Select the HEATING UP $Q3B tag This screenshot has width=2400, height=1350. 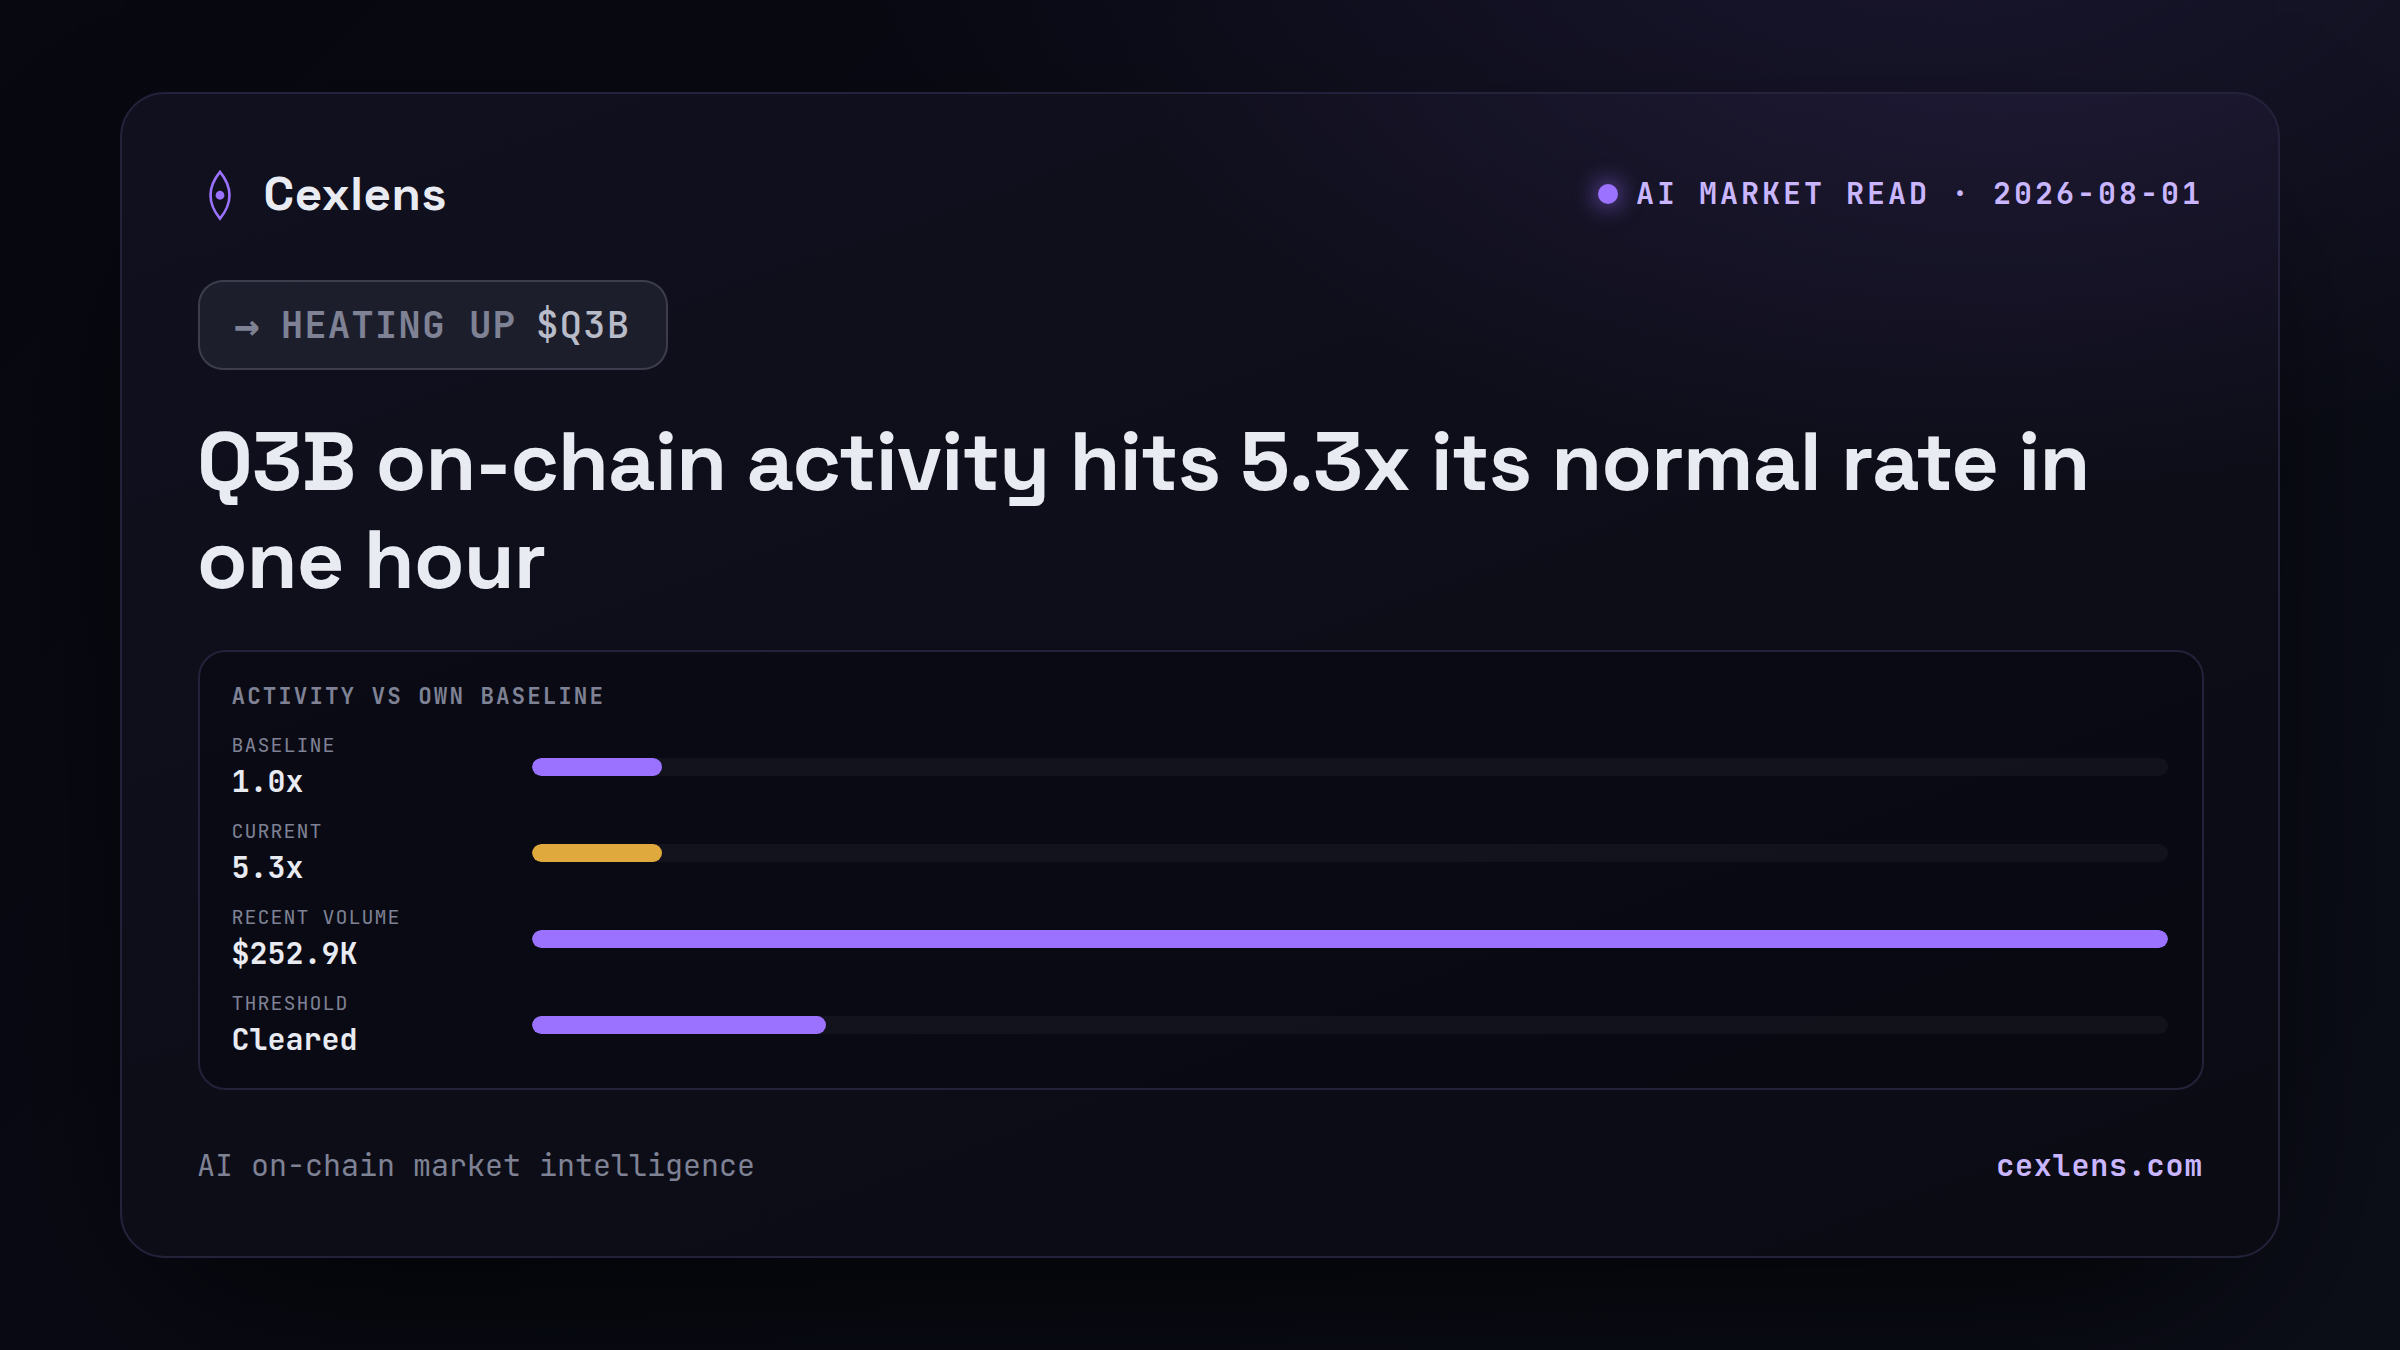tap(433, 325)
